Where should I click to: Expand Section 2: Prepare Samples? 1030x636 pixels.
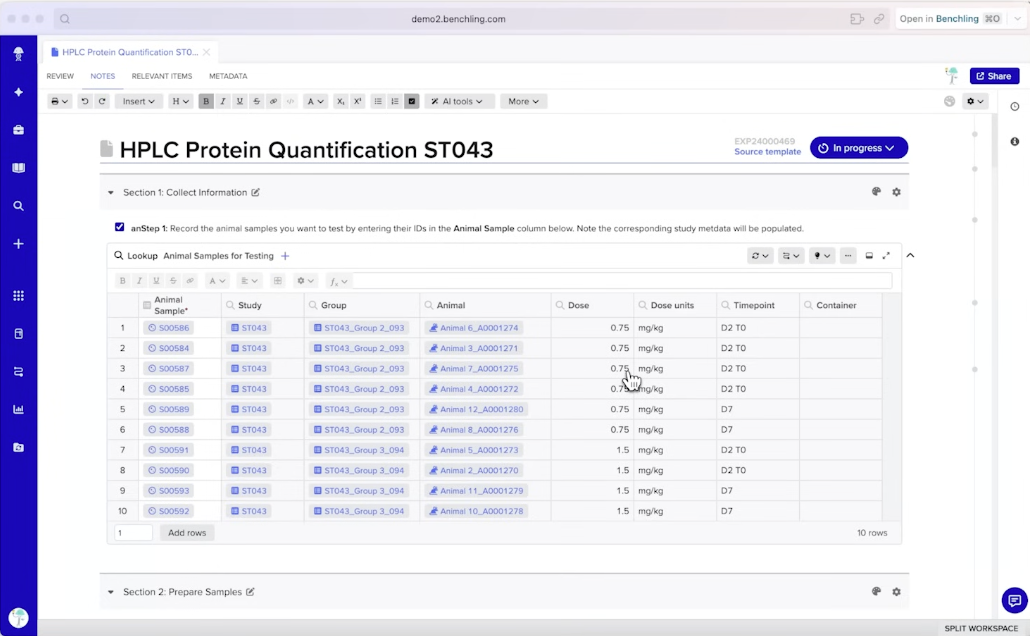(110, 592)
